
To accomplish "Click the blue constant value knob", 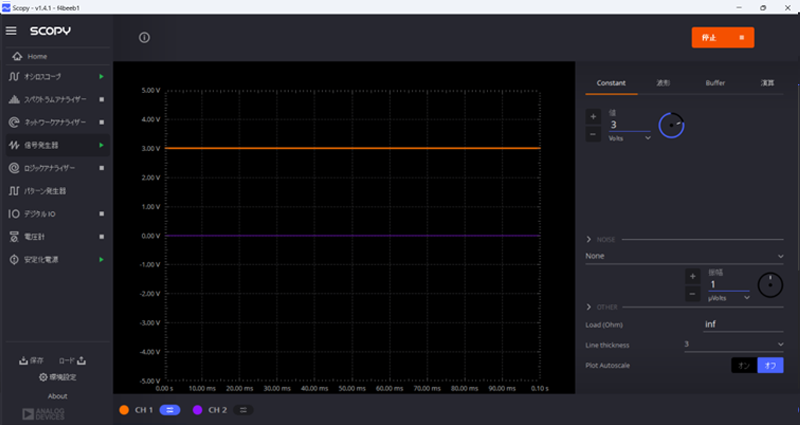I will tap(671, 125).
